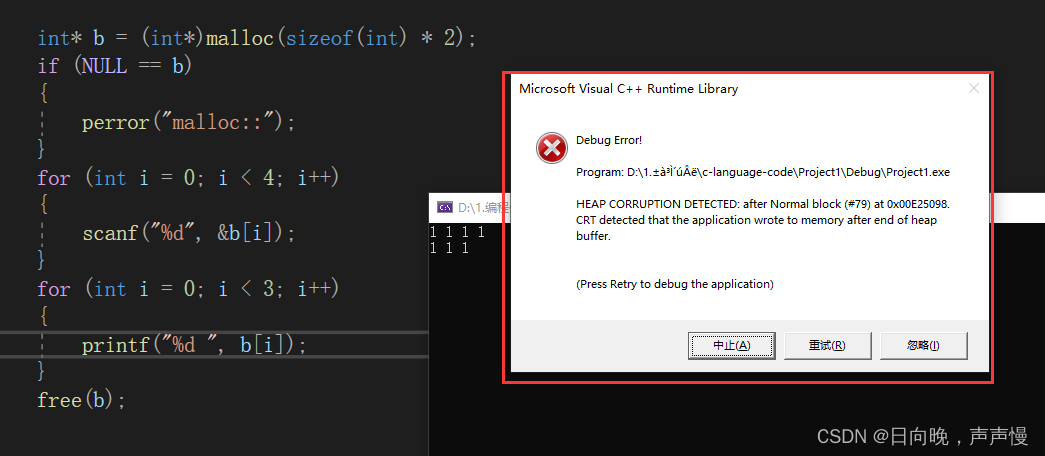Click the Microsoft Visual C++ Runtime Library title
This screenshot has width=1045, height=456.
(628, 89)
